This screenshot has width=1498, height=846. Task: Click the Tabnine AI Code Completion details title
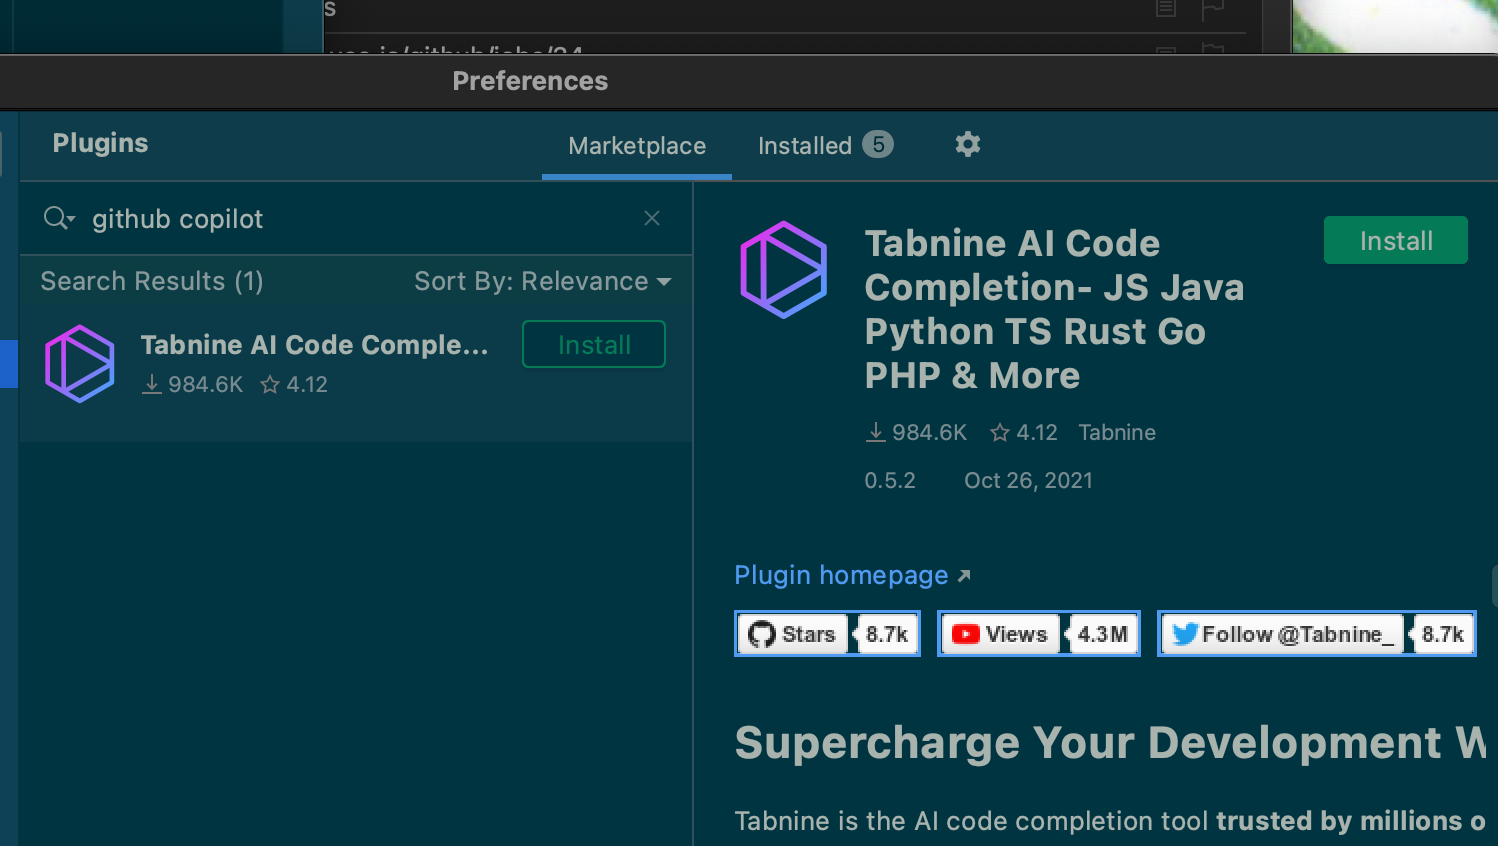pyautogui.click(x=1055, y=309)
